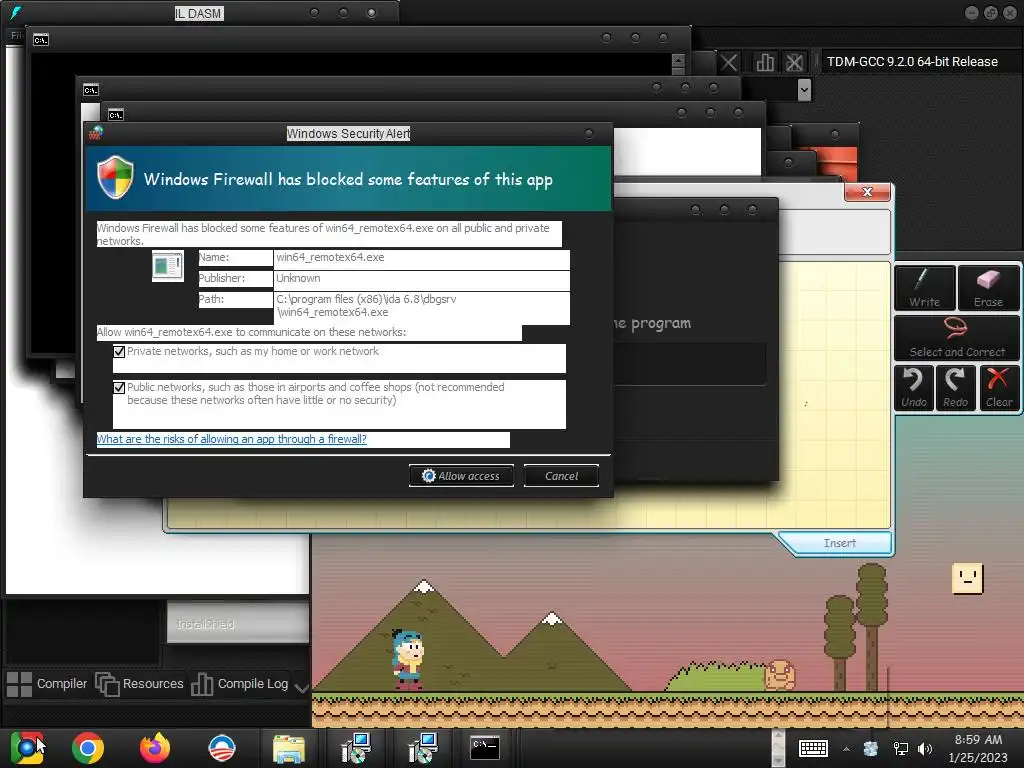Click the console scrollbar up arrow
Viewport: 1024px width, 768px height.
tap(679, 59)
